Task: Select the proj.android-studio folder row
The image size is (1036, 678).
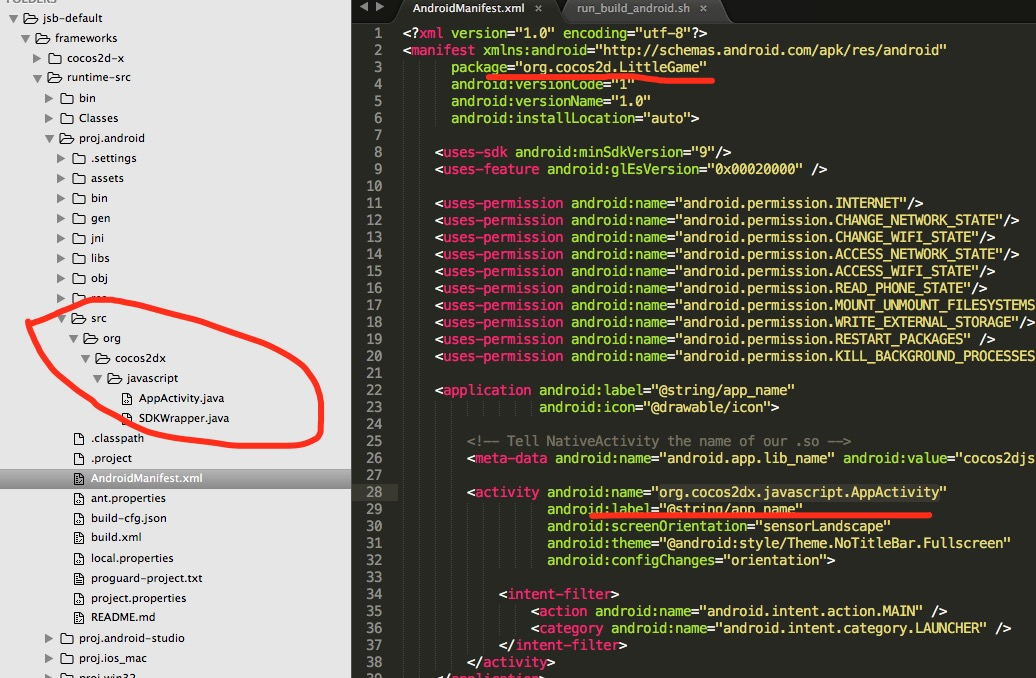Action: coord(175,638)
